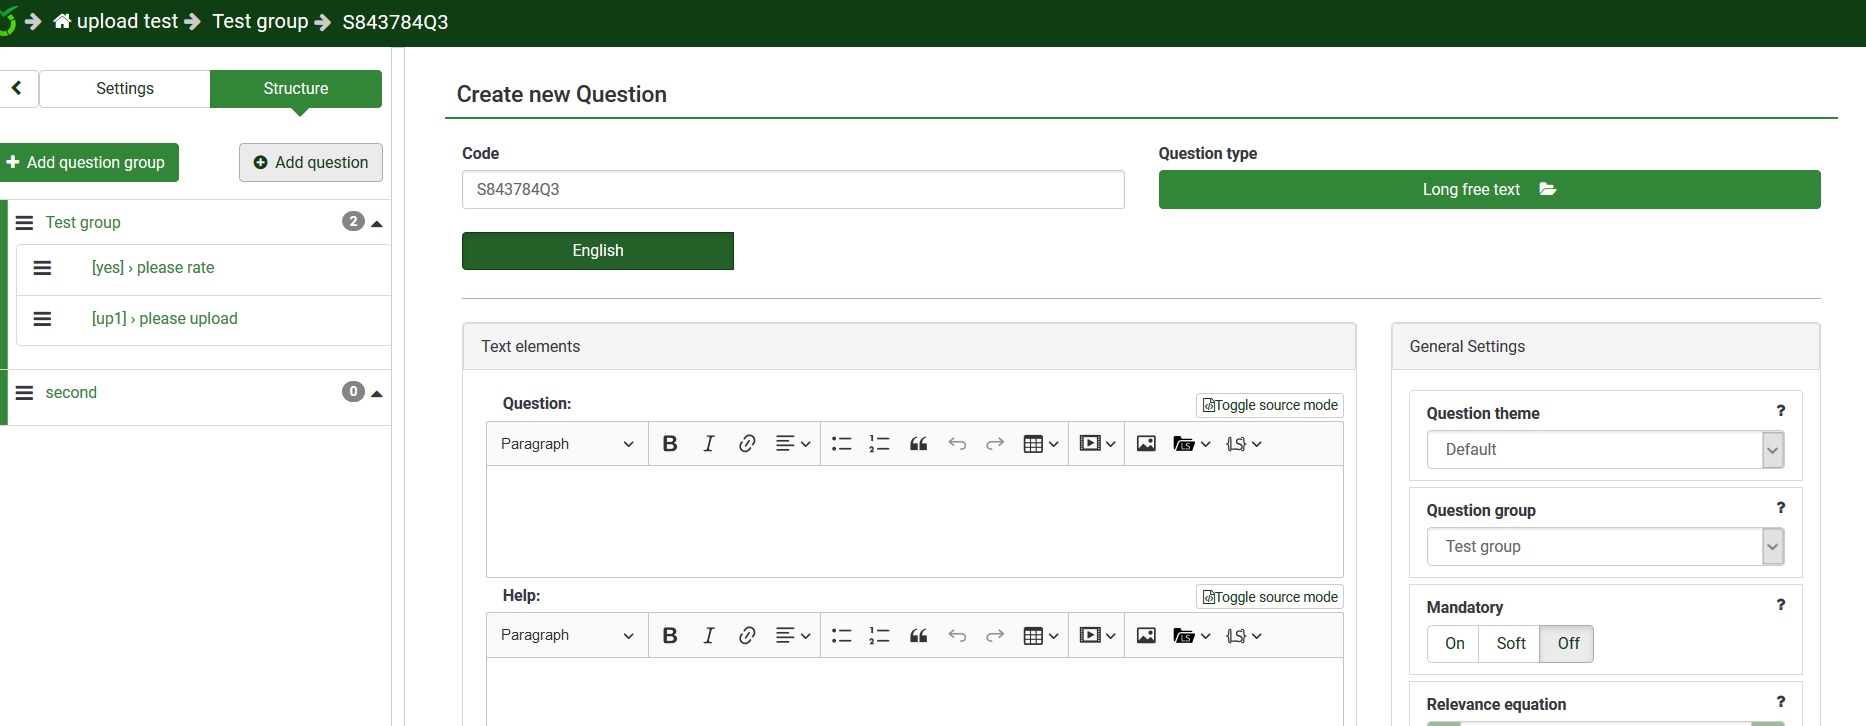The width and height of the screenshot is (1866, 726).
Task: Click undo icon in Question editor
Action: (957, 444)
